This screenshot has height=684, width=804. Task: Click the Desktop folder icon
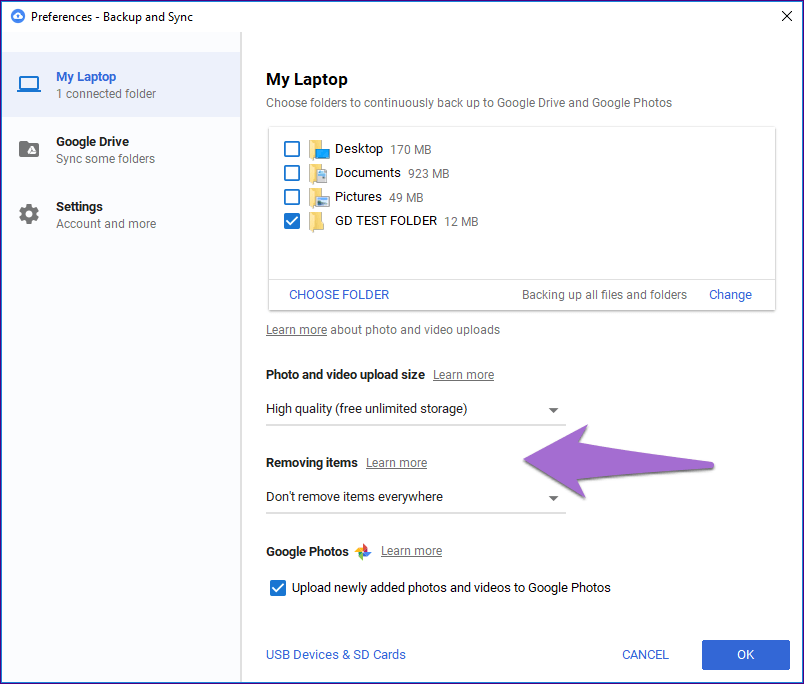pos(318,150)
